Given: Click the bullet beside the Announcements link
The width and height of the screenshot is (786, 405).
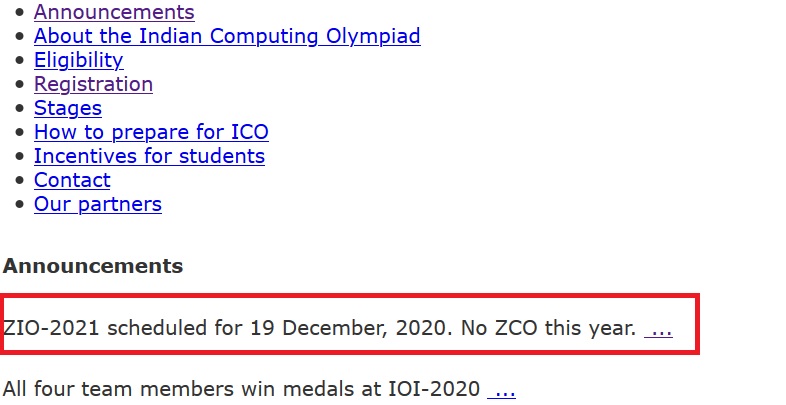Looking at the screenshot, I should pyautogui.click(x=21, y=14).
